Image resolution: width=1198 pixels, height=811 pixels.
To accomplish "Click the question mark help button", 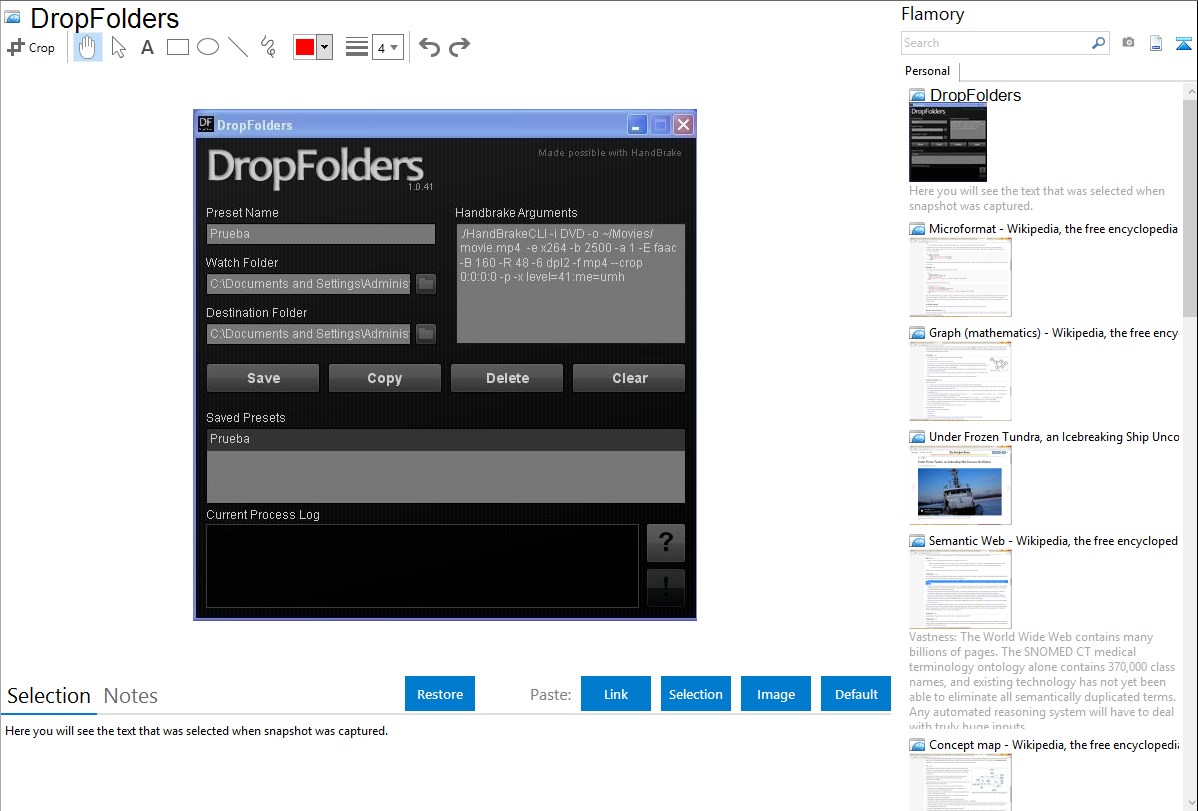I will click(x=665, y=543).
